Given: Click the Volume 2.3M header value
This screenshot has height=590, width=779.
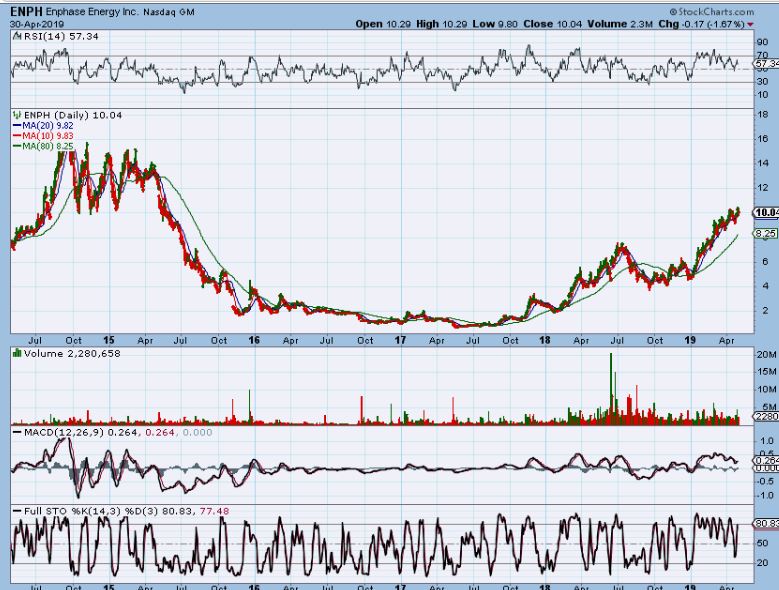Looking at the screenshot, I should 620,24.
